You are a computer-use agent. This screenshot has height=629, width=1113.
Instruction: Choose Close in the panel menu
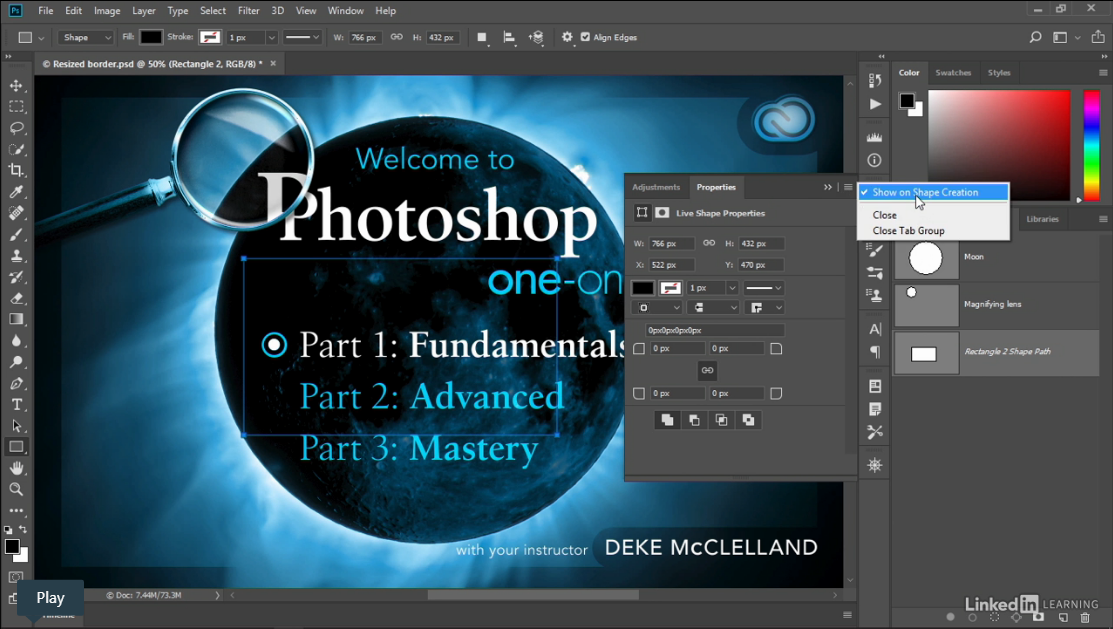tap(884, 215)
